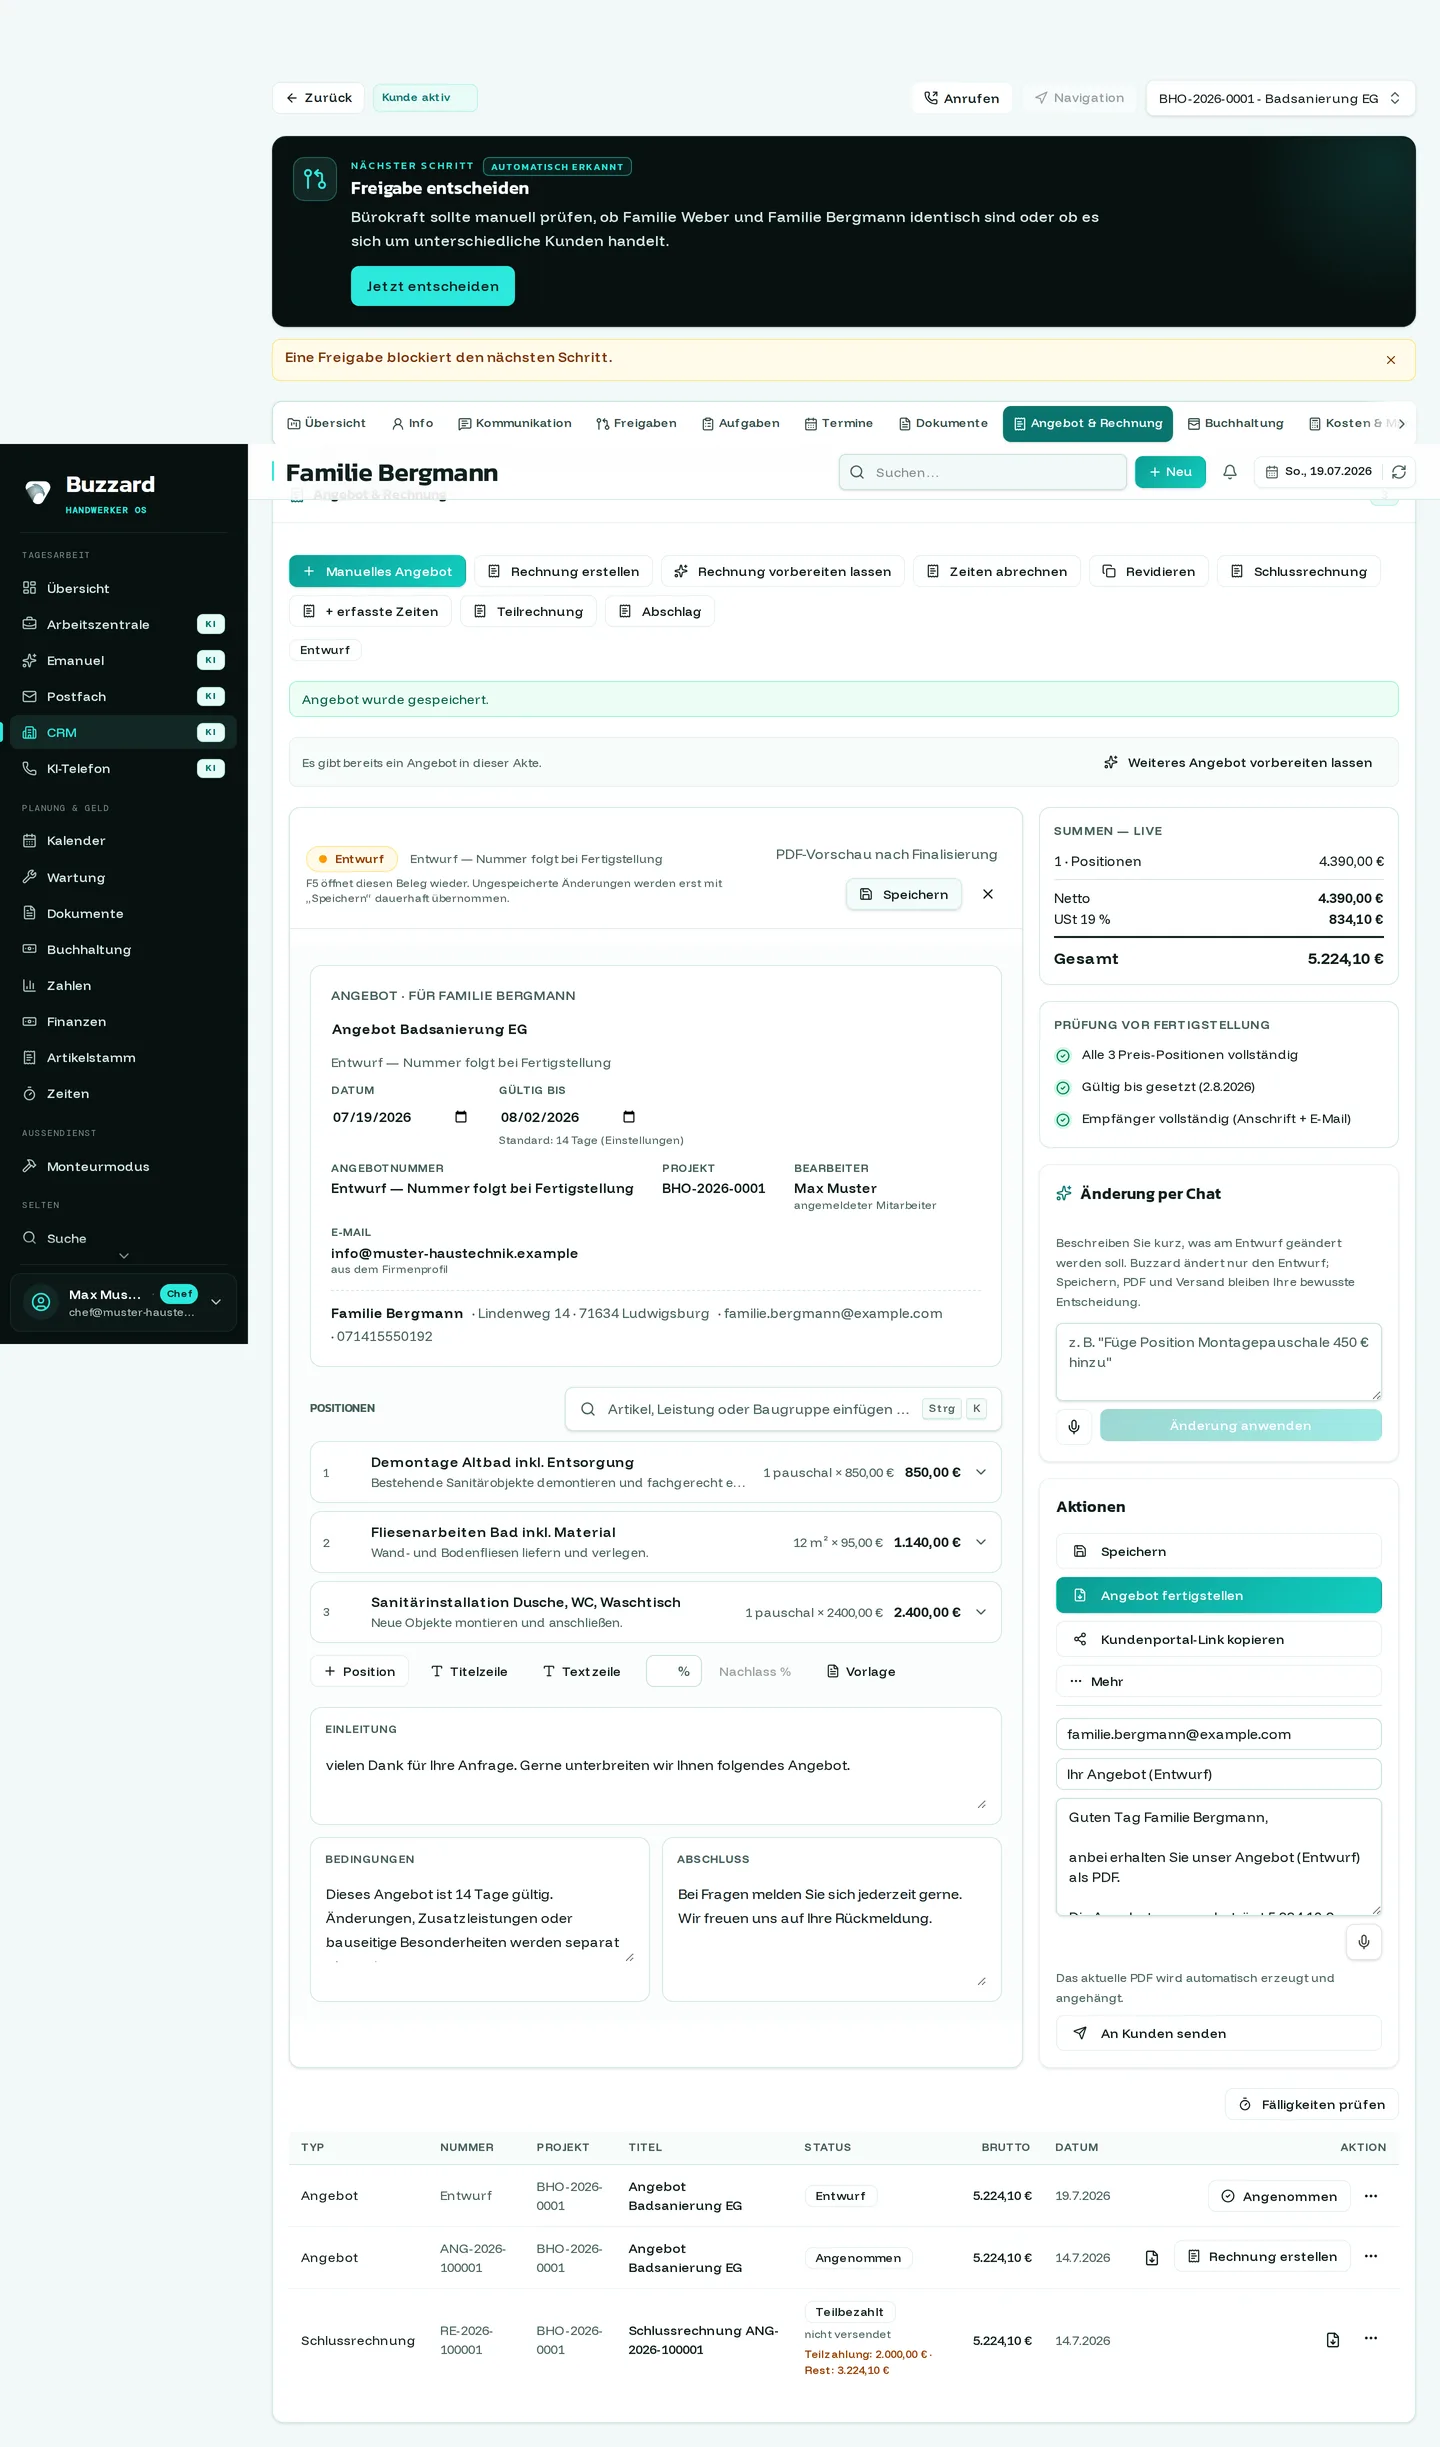Click microphone icon under Änderung per Chat
The height and width of the screenshot is (2447, 1440).
(1074, 1426)
